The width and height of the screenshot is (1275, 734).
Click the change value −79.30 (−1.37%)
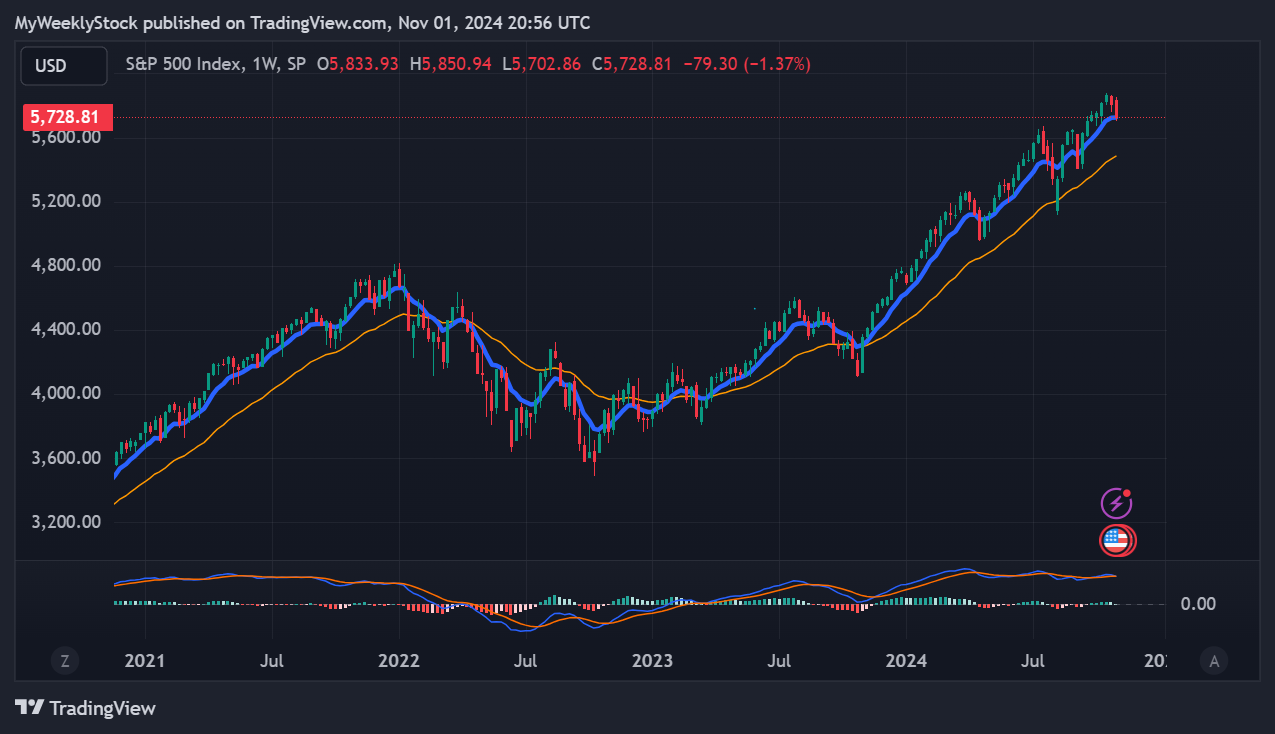(747, 63)
